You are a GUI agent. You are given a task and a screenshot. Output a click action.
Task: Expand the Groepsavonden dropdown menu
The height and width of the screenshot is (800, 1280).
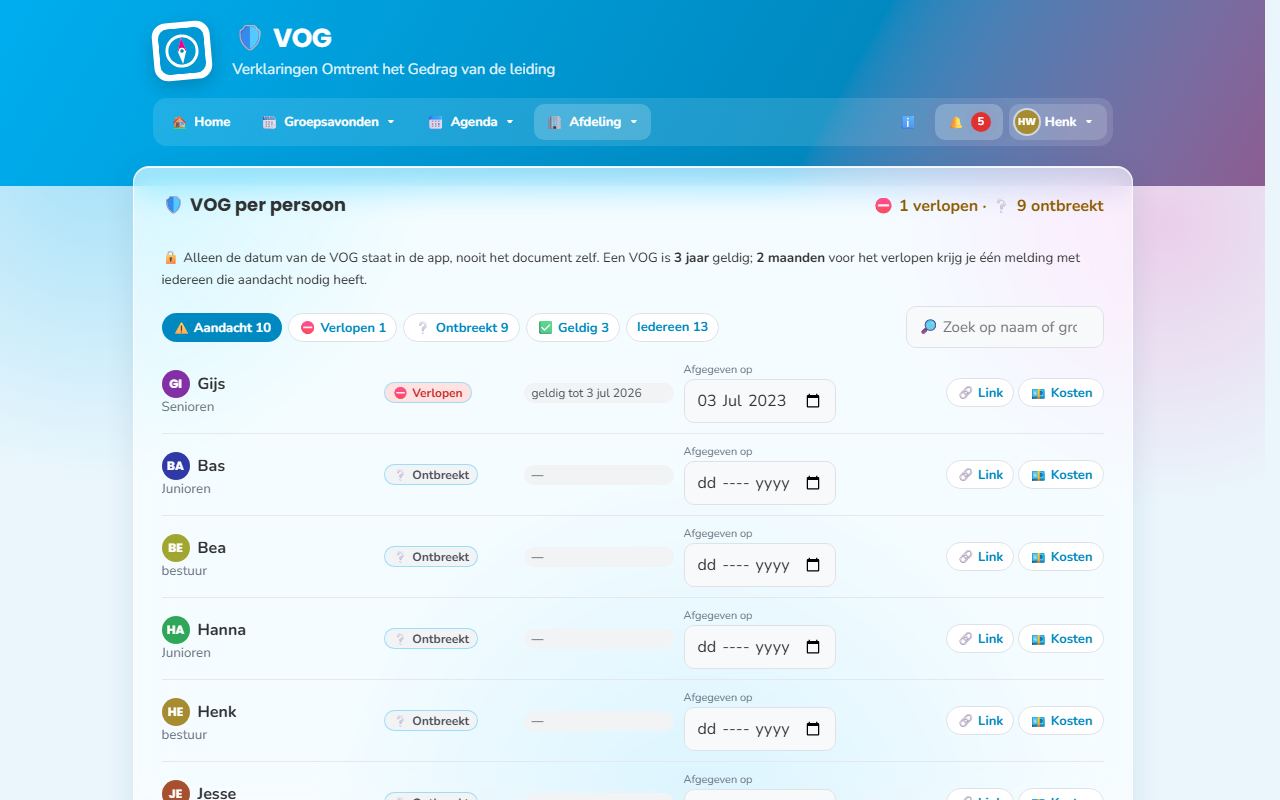click(x=329, y=122)
